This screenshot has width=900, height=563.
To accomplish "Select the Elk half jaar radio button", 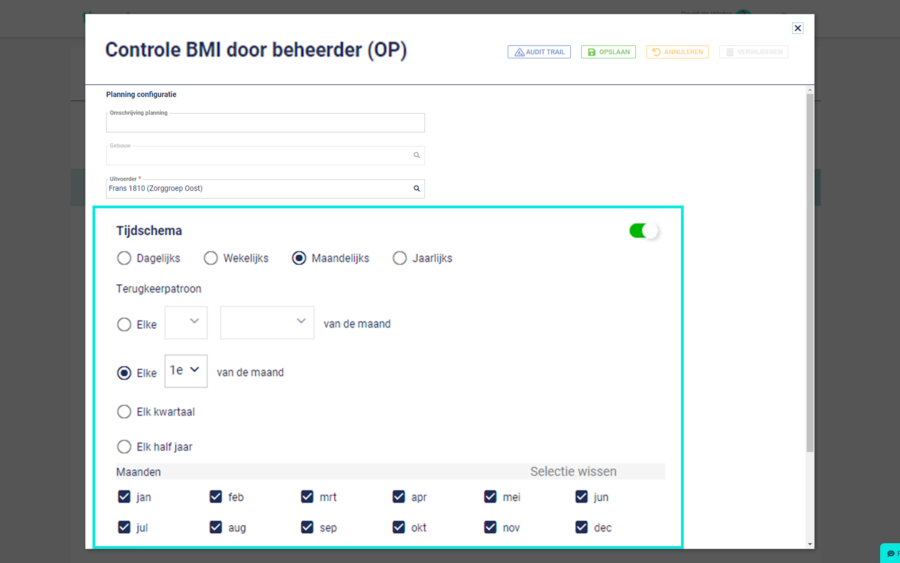I will point(124,446).
